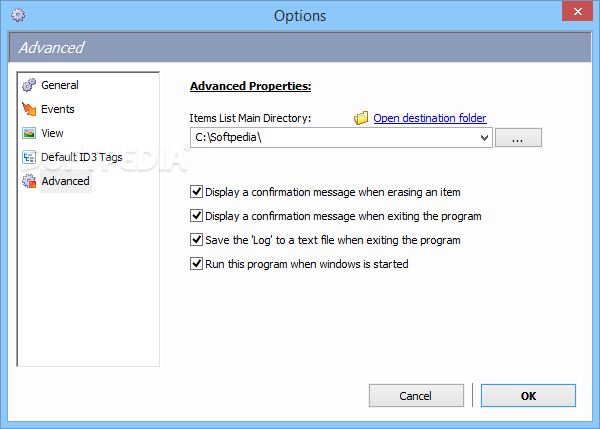The image size is (600, 429).
Task: Click the View picture icon
Action: click(29, 133)
